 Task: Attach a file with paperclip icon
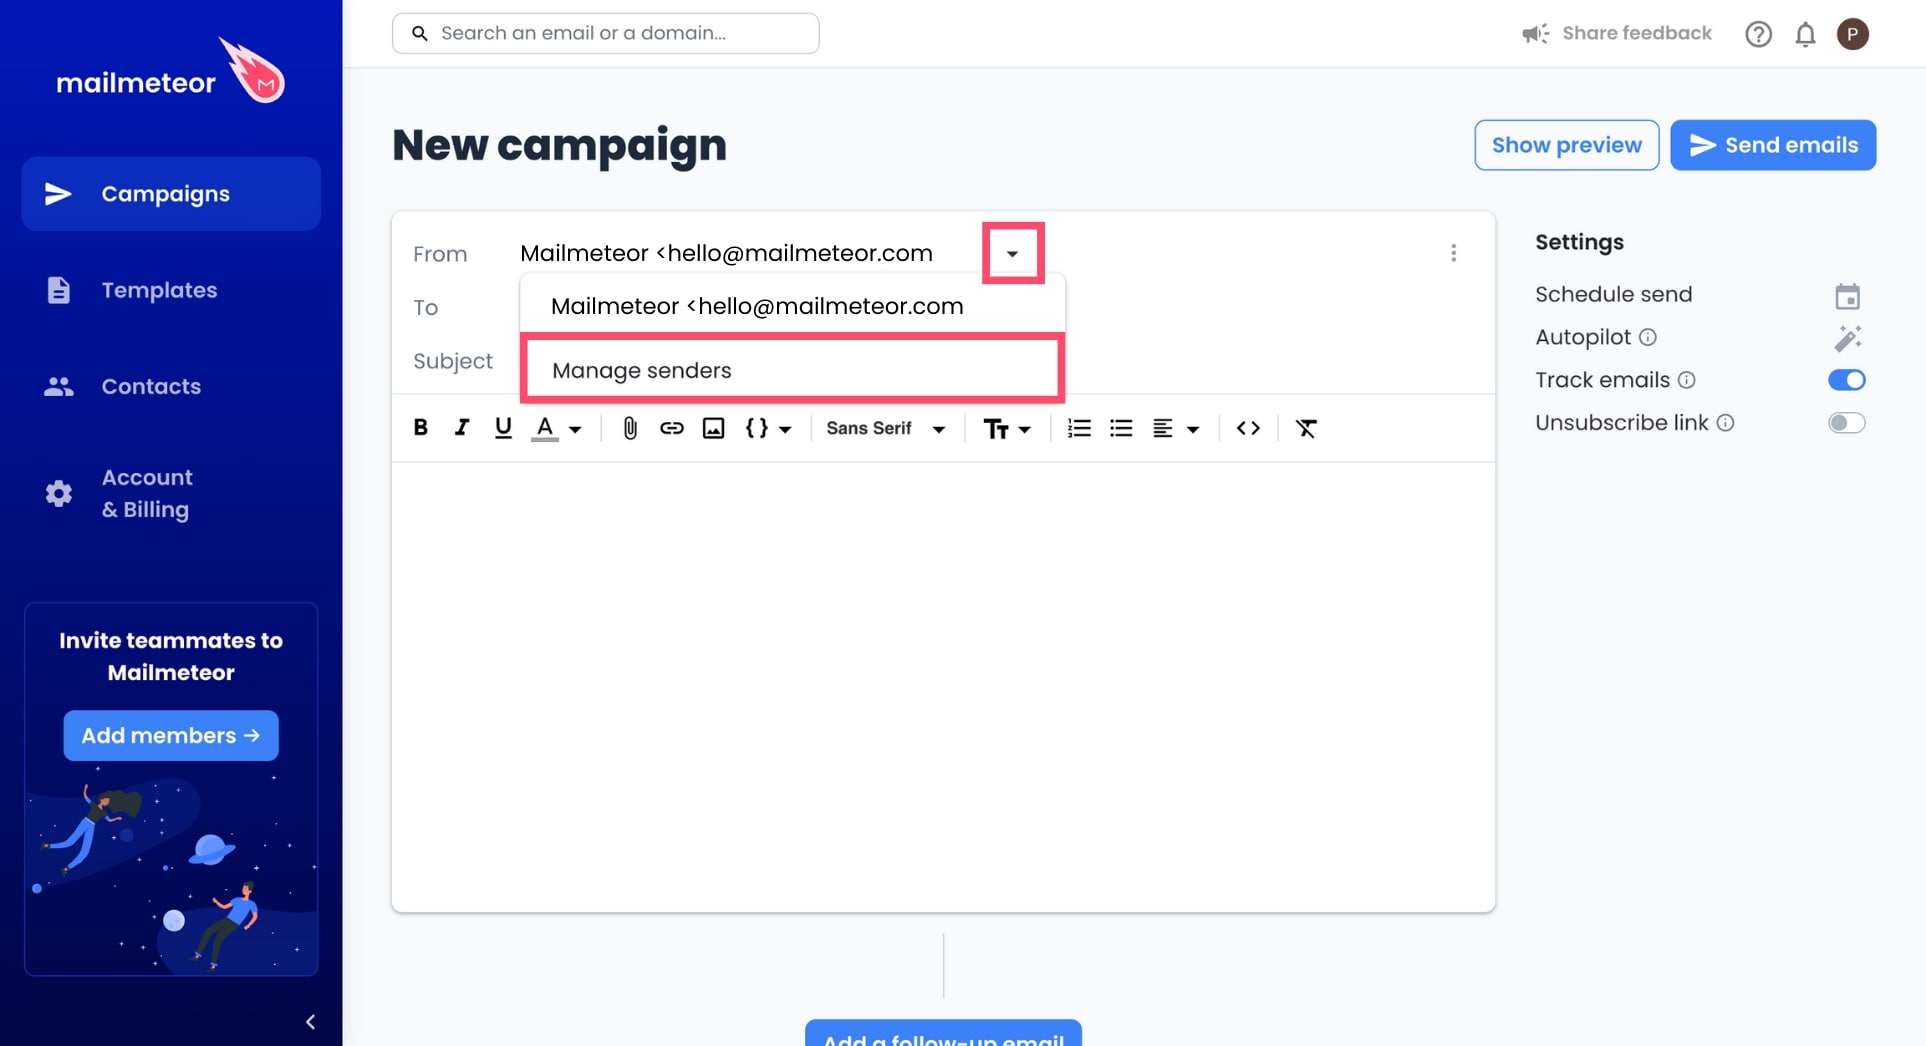click(630, 428)
